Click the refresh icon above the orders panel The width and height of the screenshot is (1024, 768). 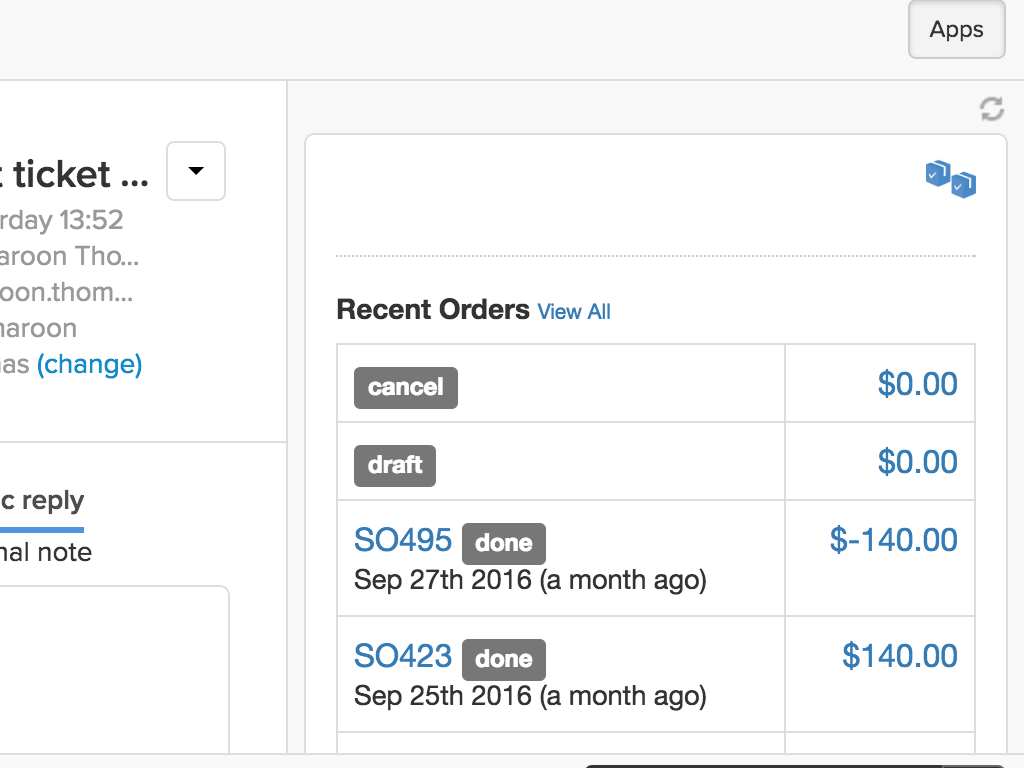pyautogui.click(x=991, y=109)
